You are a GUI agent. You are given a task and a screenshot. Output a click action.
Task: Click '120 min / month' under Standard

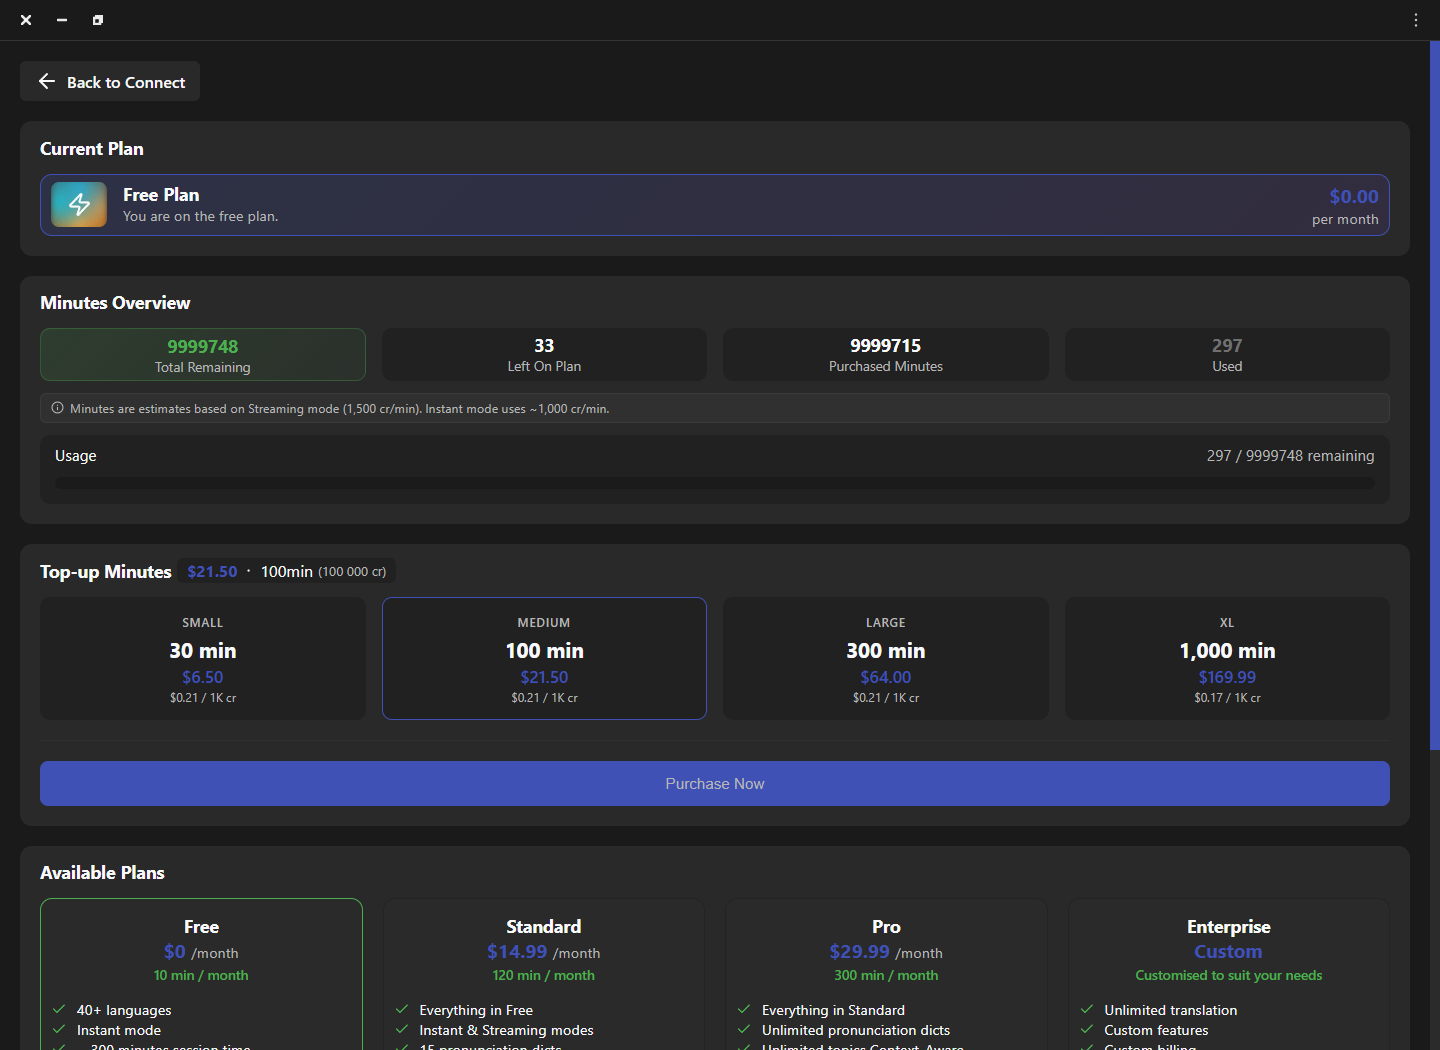[x=543, y=975]
